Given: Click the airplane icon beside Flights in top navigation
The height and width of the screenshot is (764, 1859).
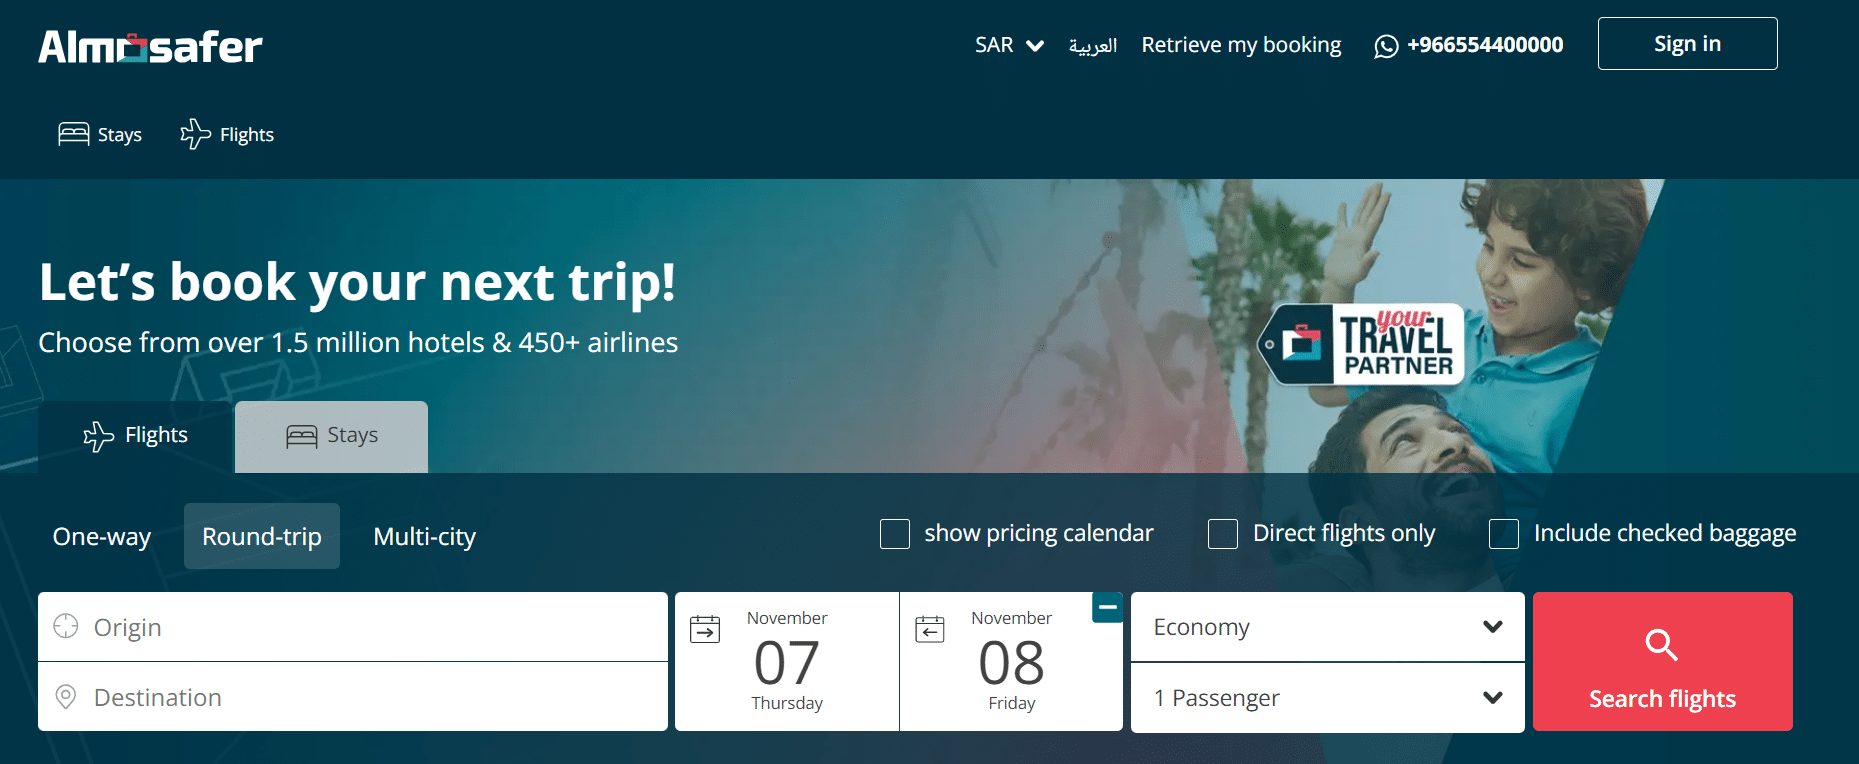Looking at the screenshot, I should click(x=196, y=134).
